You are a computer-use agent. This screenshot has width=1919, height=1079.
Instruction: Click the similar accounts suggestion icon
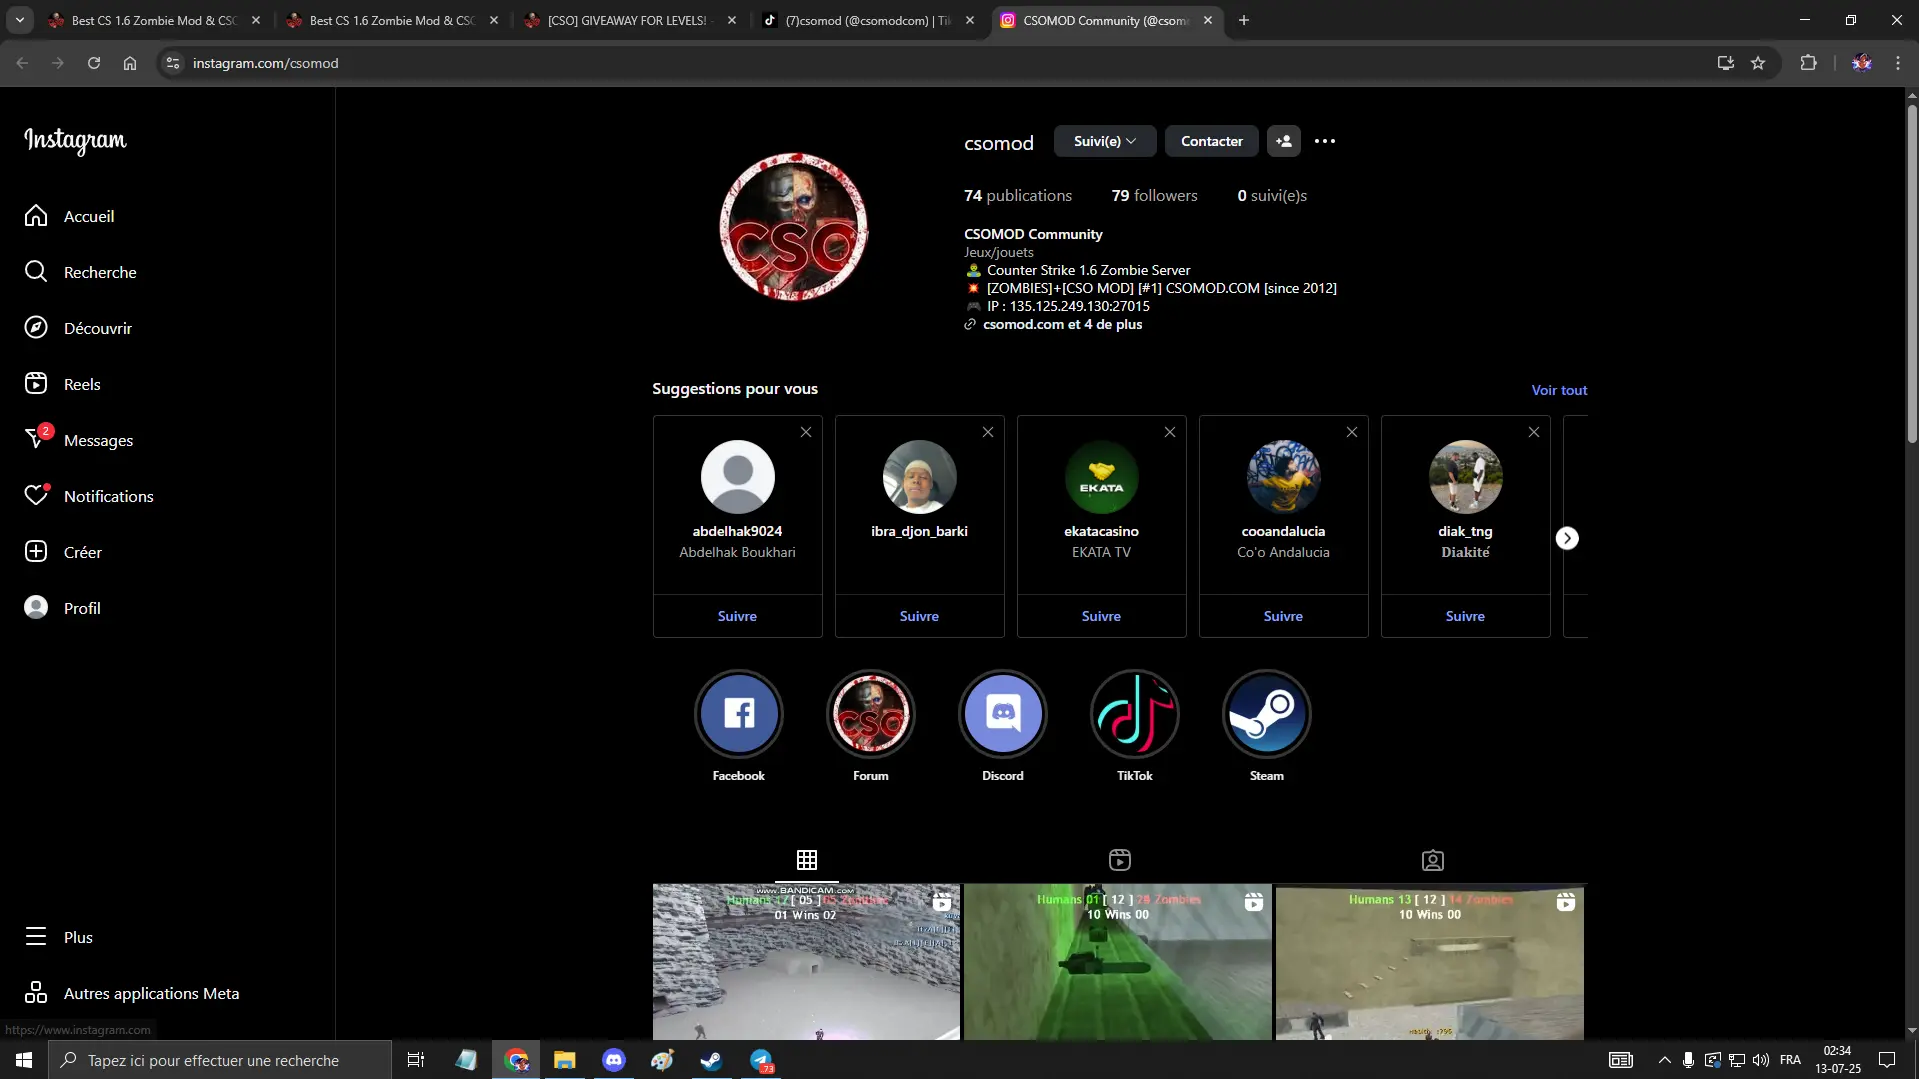1284,141
